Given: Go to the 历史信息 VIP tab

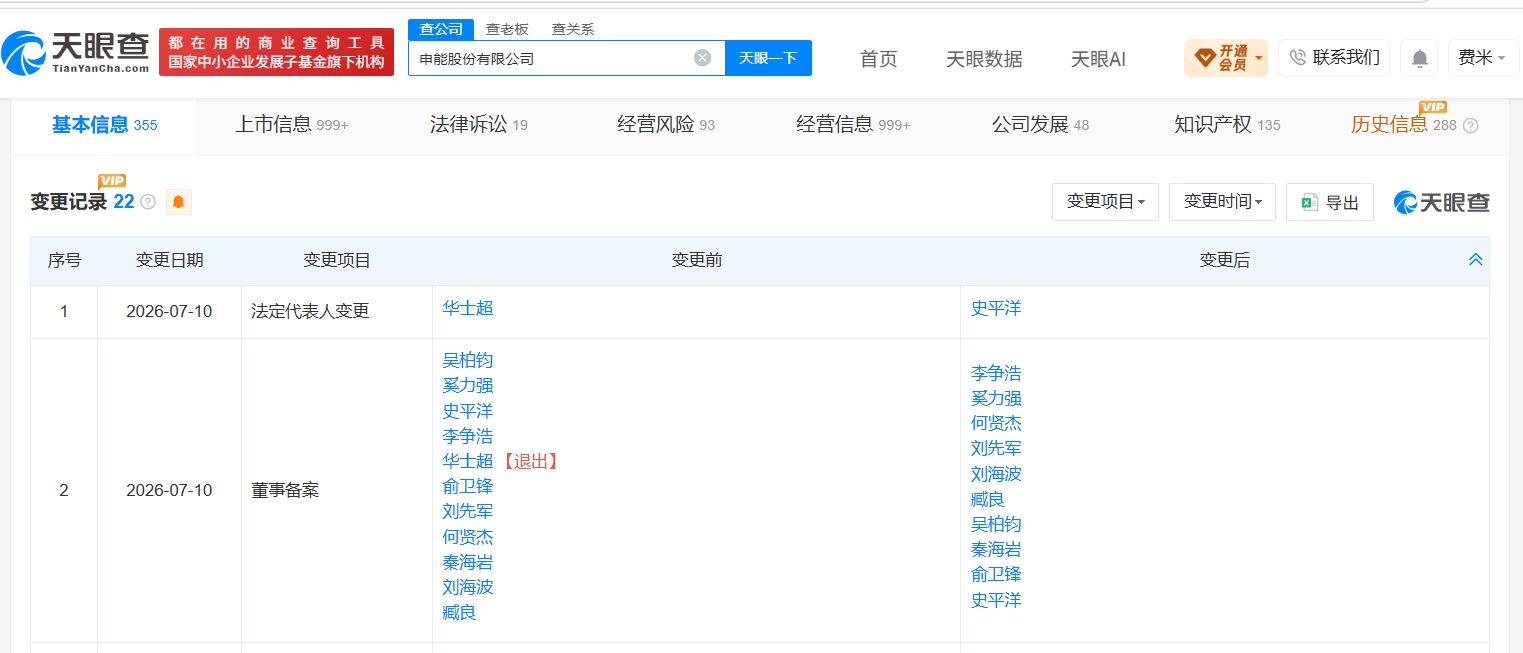Looking at the screenshot, I should tap(1404, 125).
